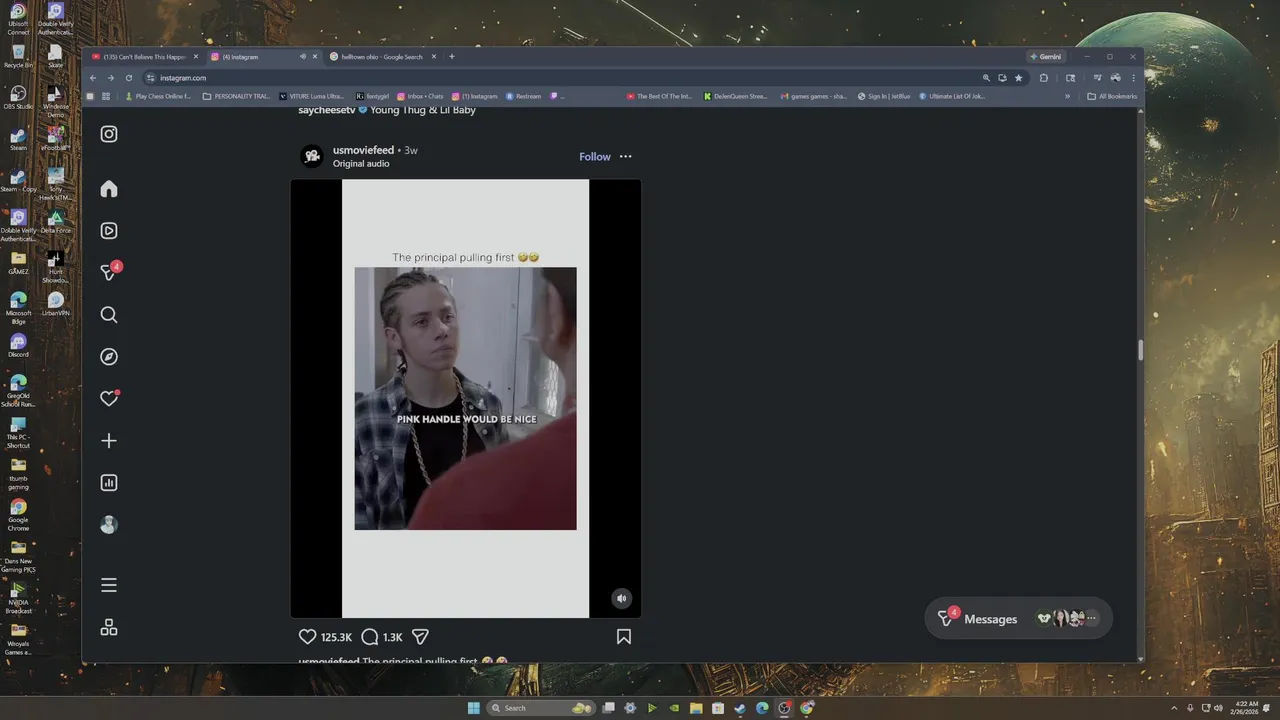The image size is (1280, 720).
Task: Open Sign In | JetBlue bookmark
Action: click(x=884, y=97)
